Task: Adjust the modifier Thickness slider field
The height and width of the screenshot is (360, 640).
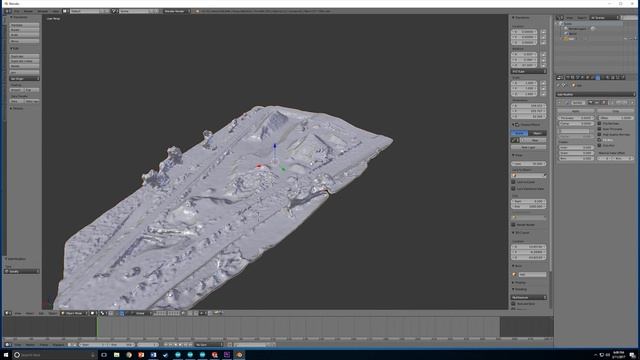Action: 576,118
